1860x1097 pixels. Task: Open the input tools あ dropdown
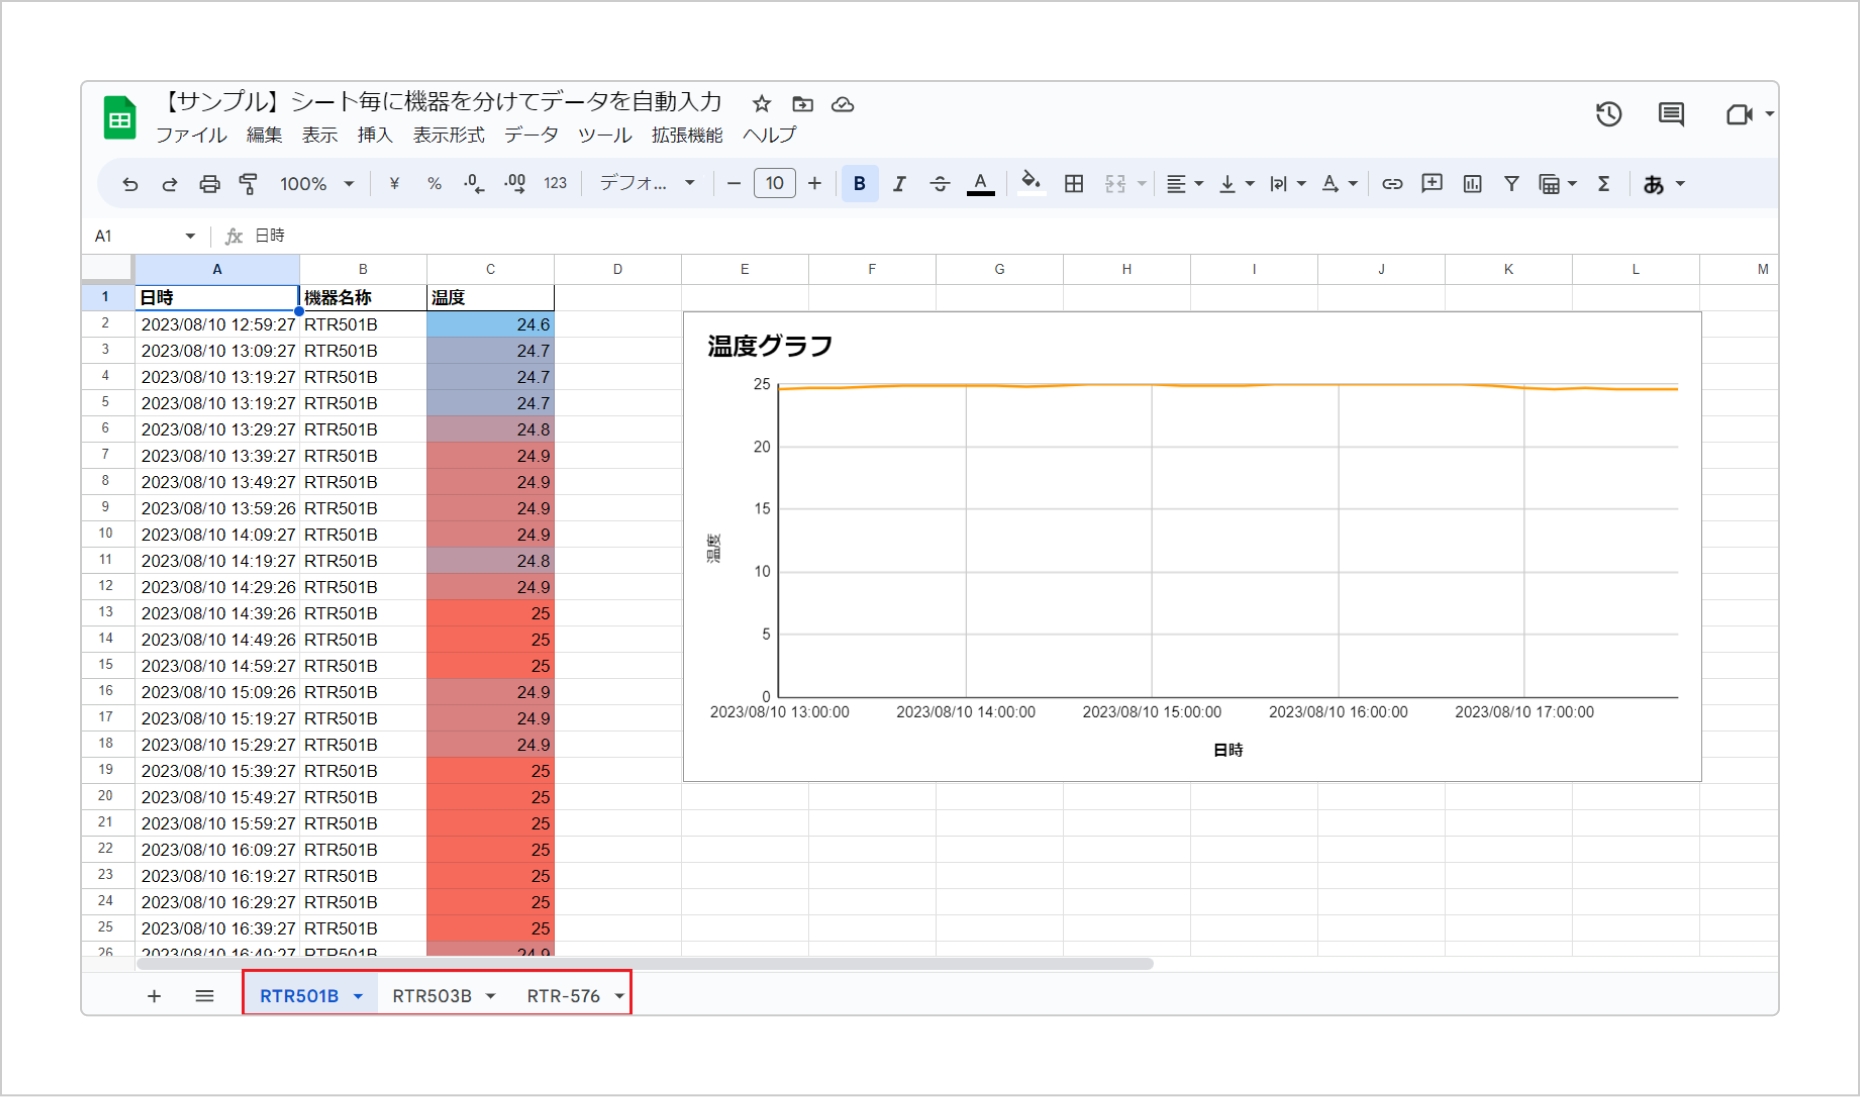coord(1664,184)
